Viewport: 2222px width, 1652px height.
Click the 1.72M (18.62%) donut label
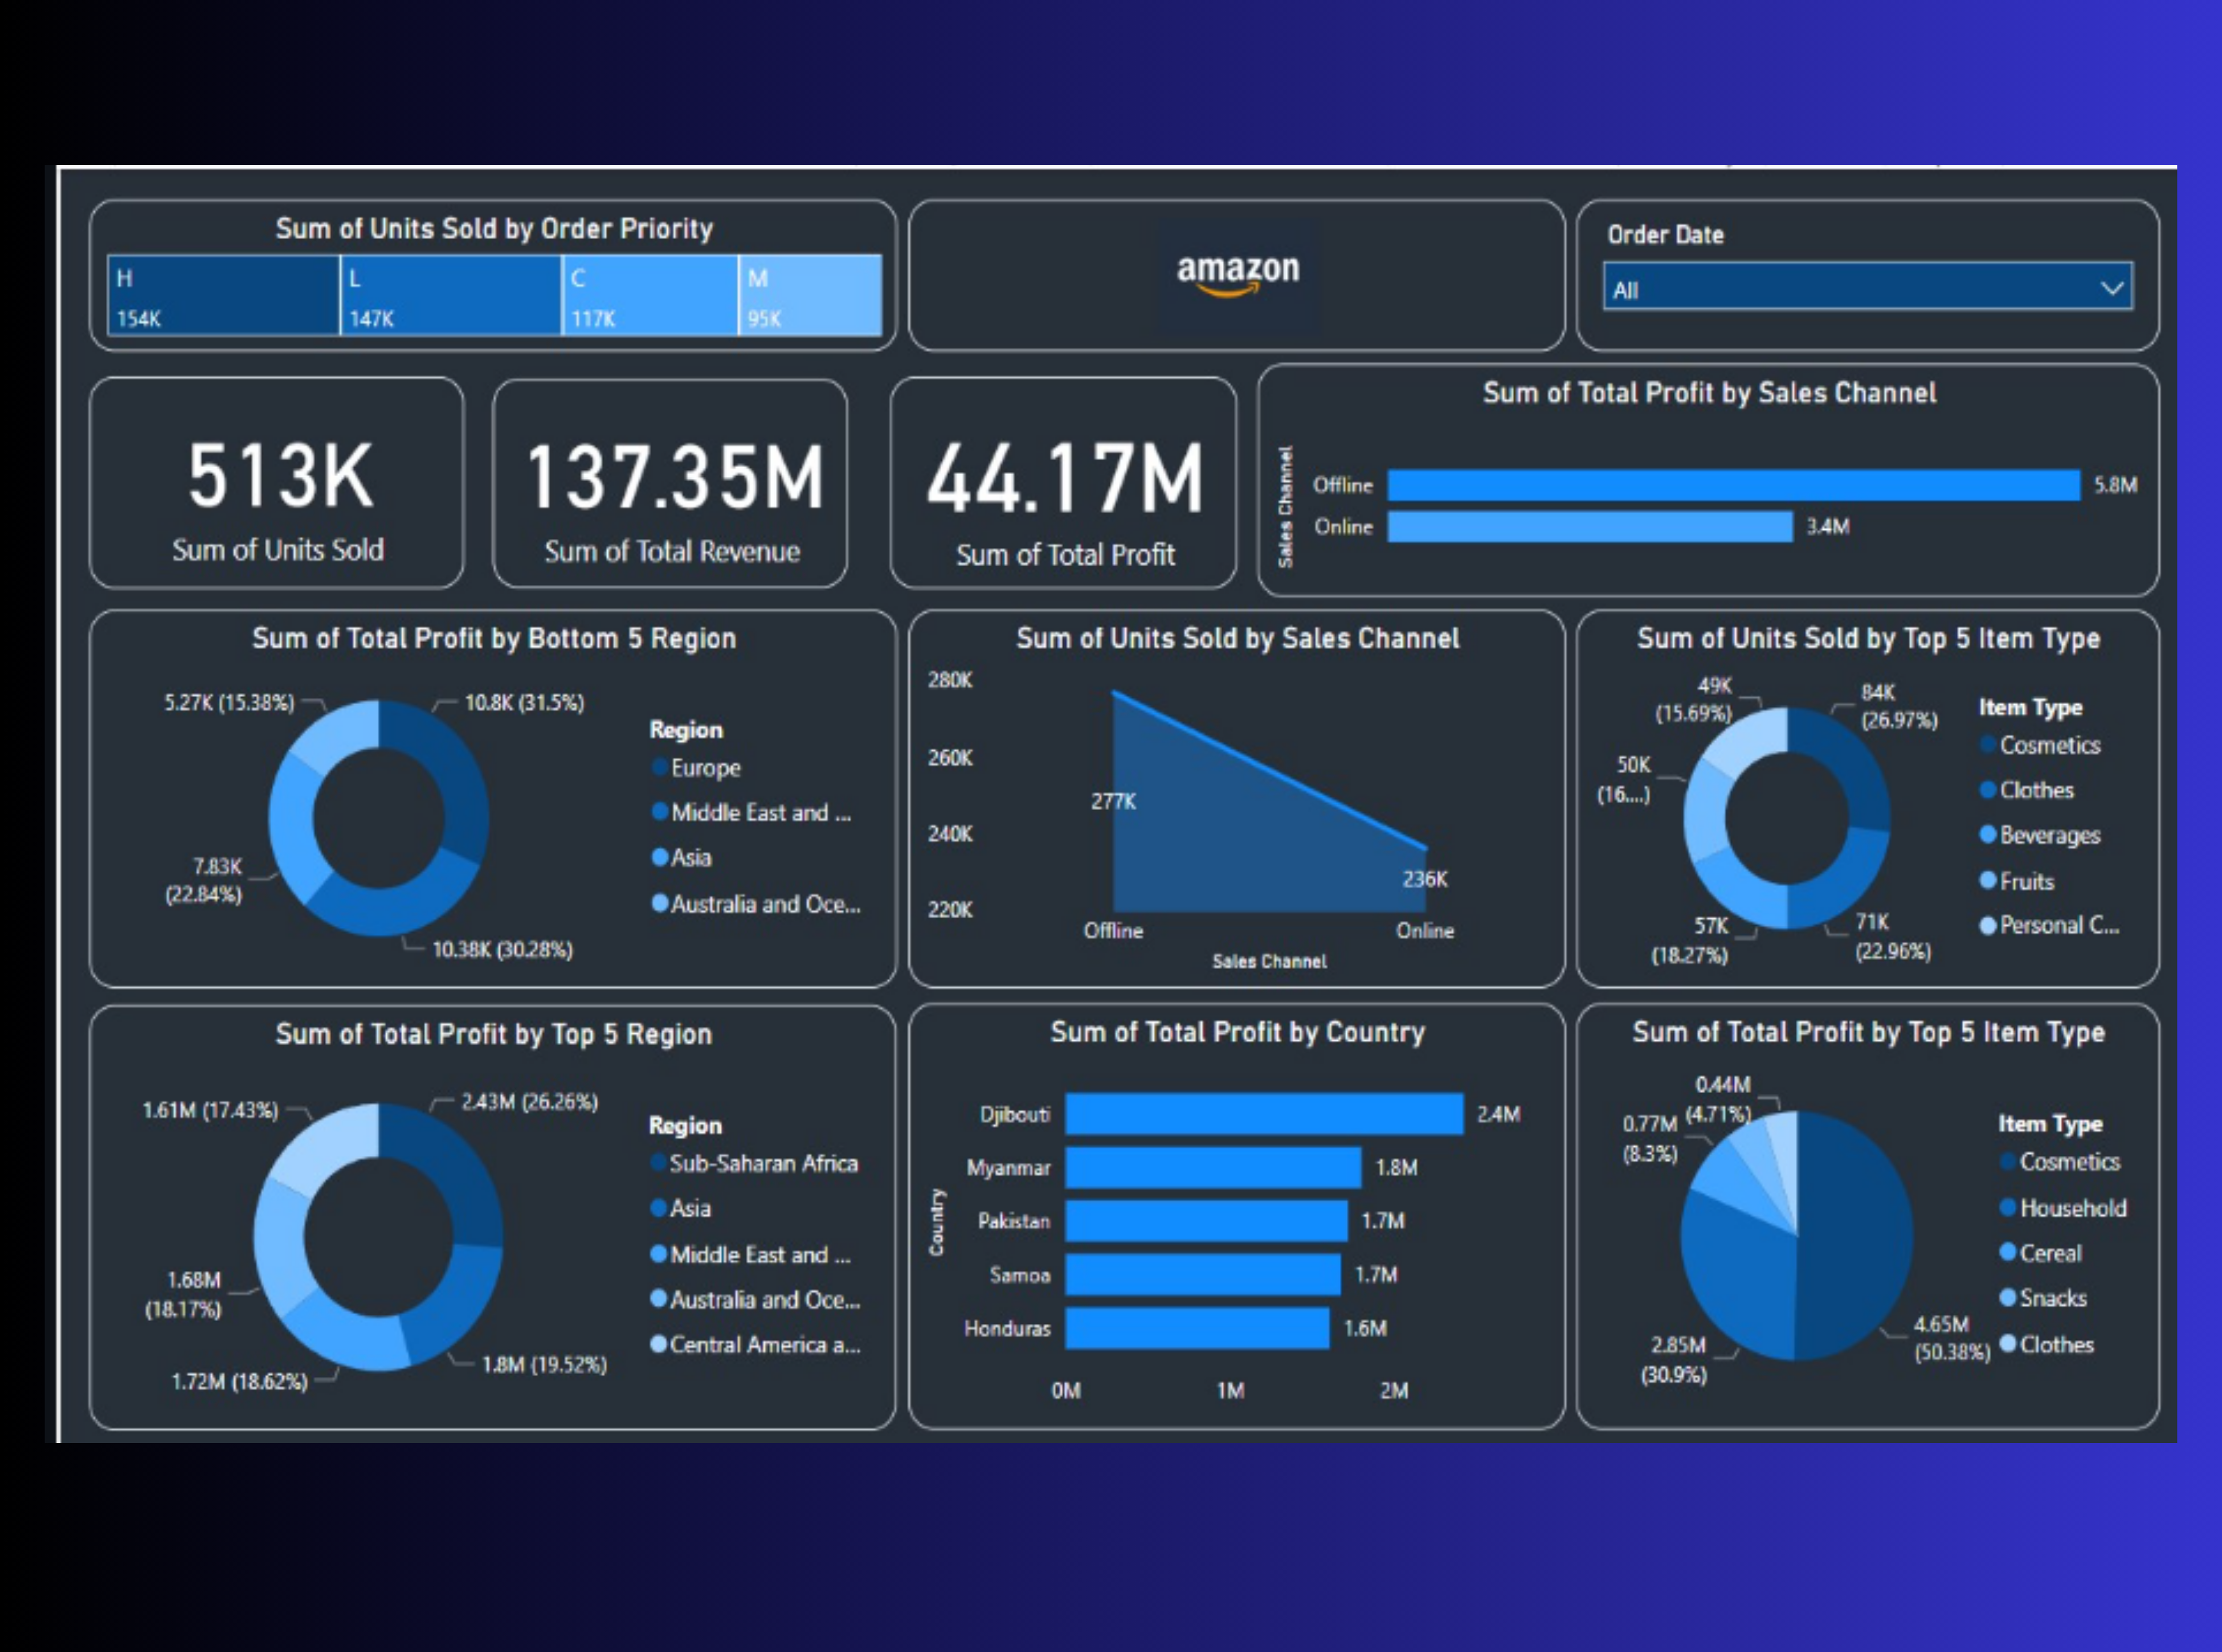pyautogui.click(x=239, y=1382)
